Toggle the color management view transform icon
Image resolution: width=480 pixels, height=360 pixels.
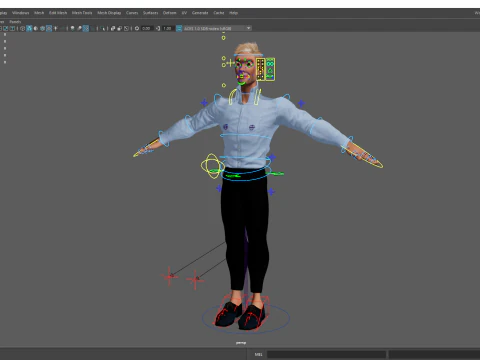(179, 28)
